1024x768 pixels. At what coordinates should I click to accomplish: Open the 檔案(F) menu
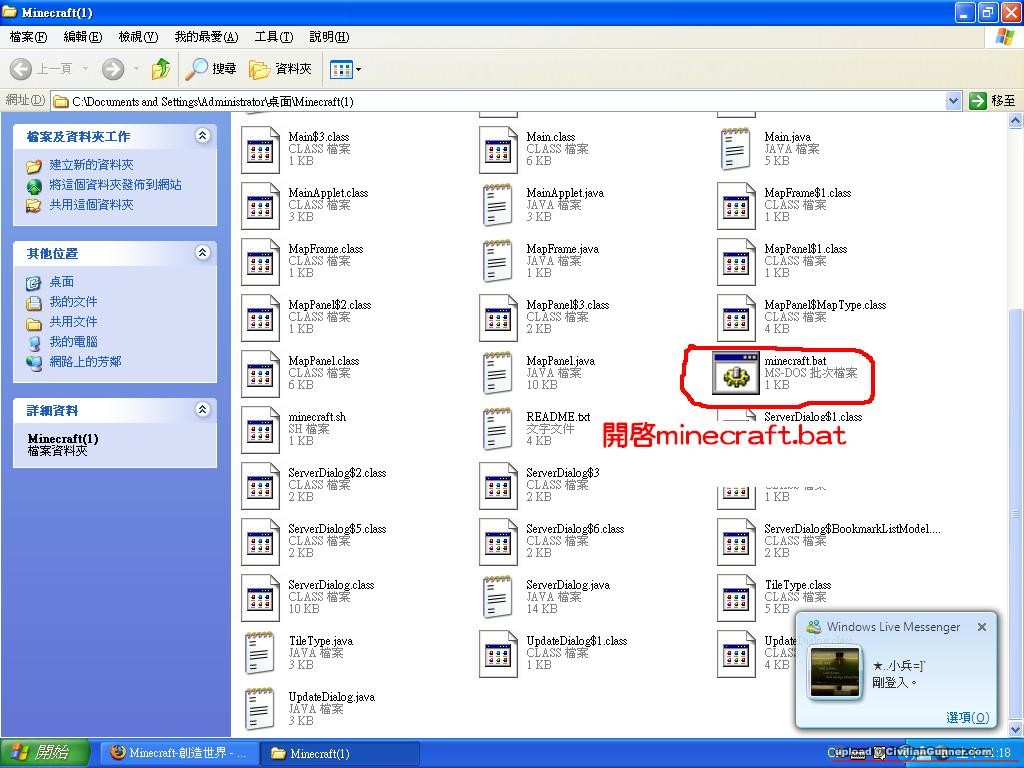click(x=28, y=37)
